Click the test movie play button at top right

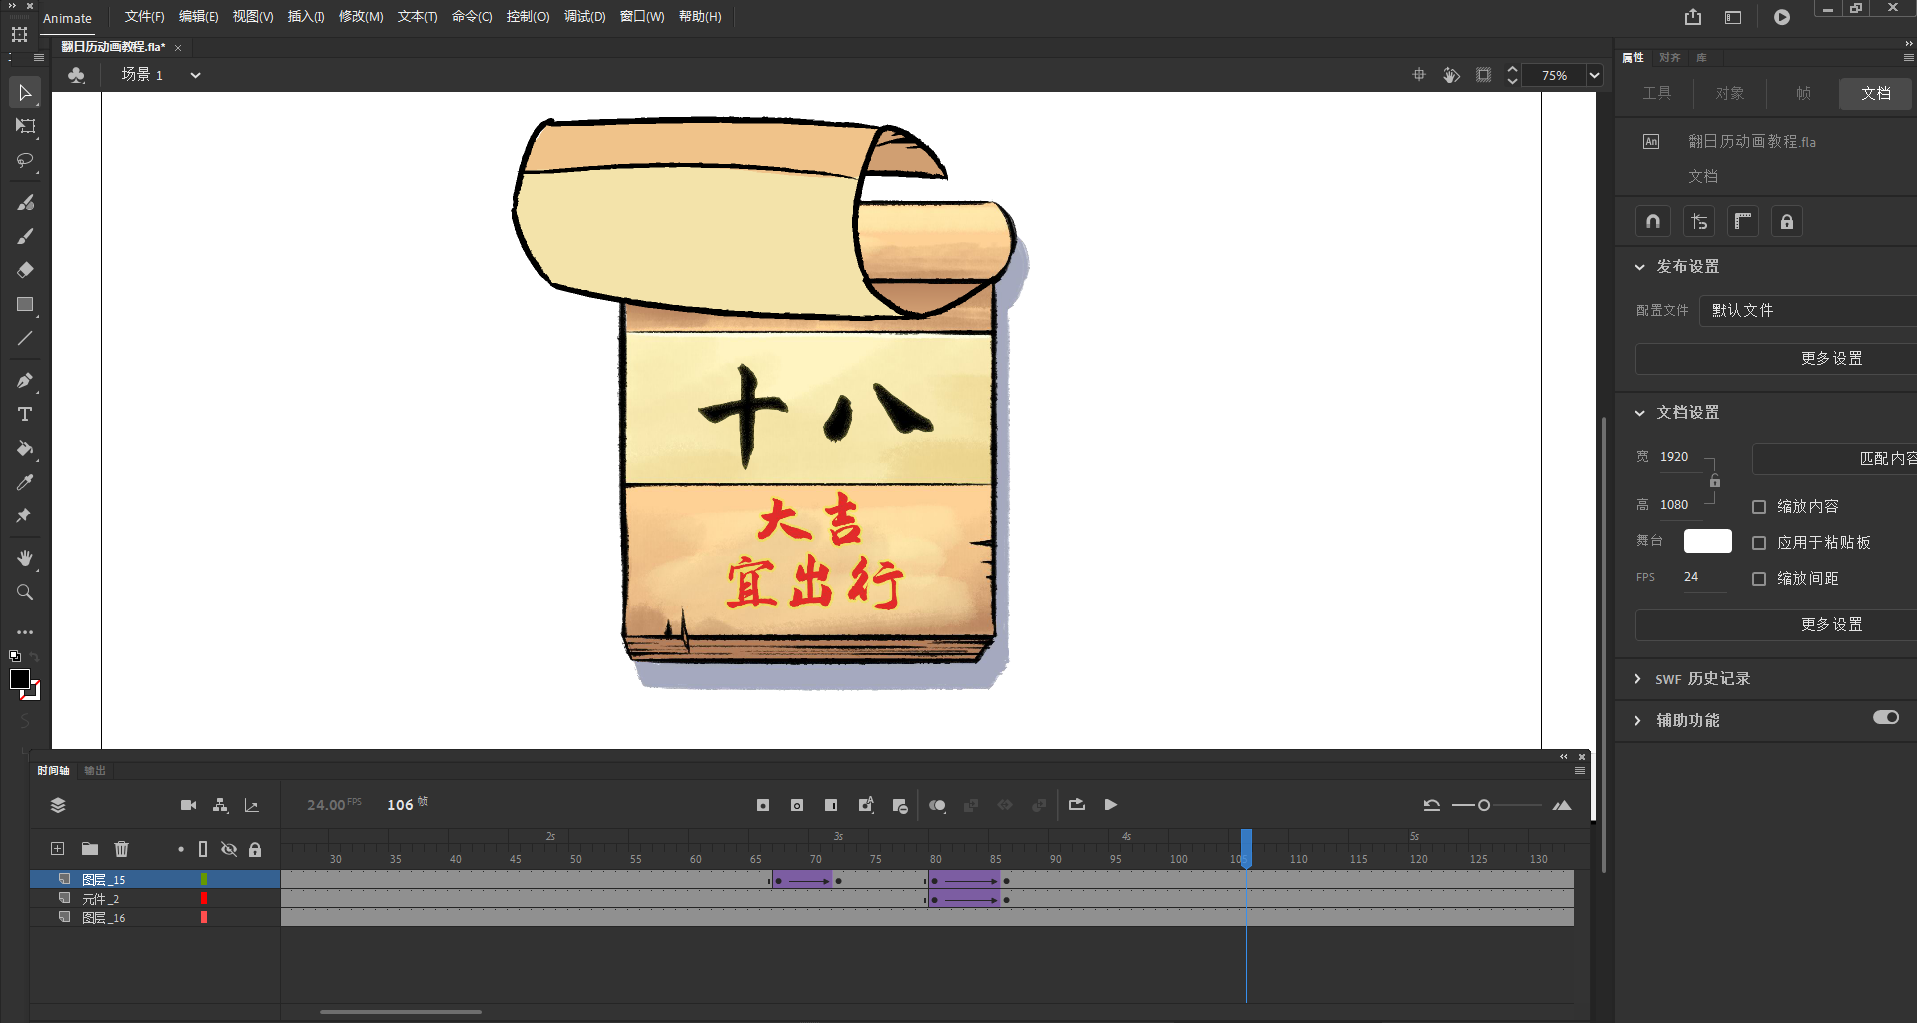coord(1782,17)
